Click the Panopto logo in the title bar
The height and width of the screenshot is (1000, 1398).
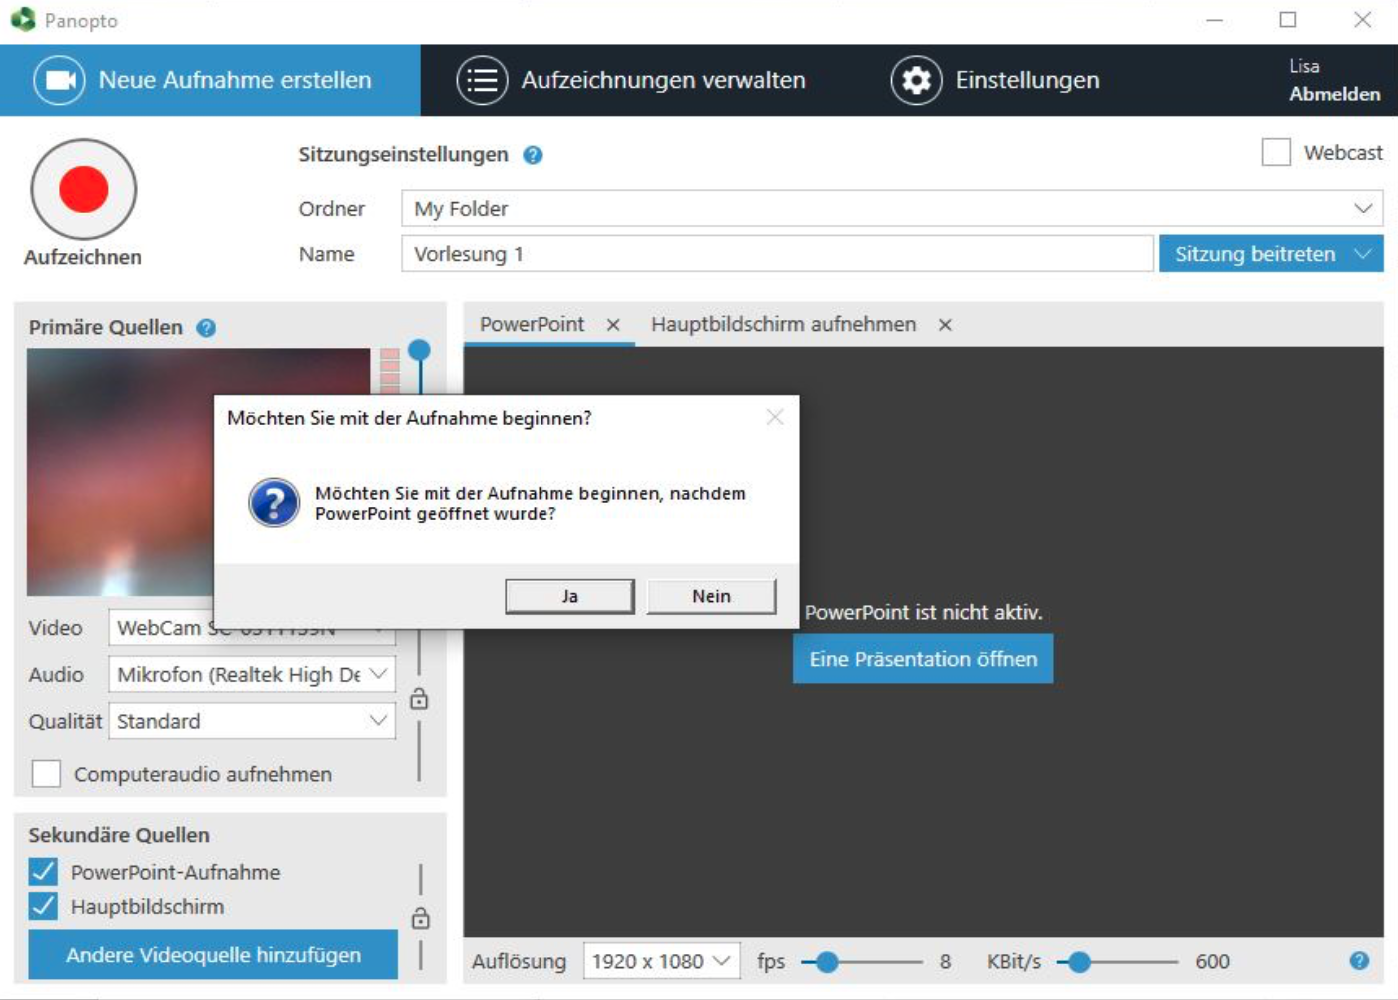pyautogui.click(x=22, y=19)
